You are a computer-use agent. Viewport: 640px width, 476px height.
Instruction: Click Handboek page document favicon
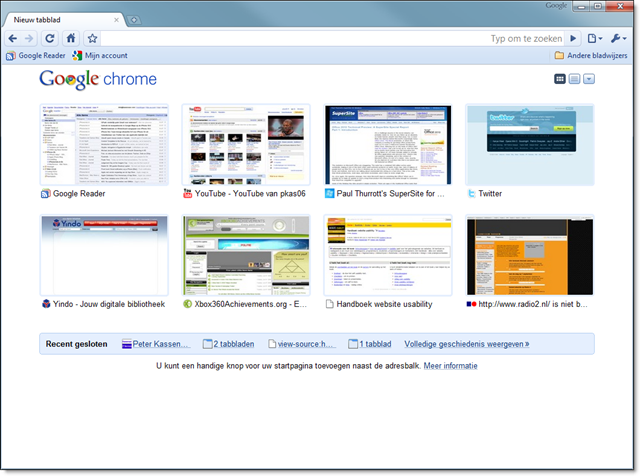pos(329,304)
